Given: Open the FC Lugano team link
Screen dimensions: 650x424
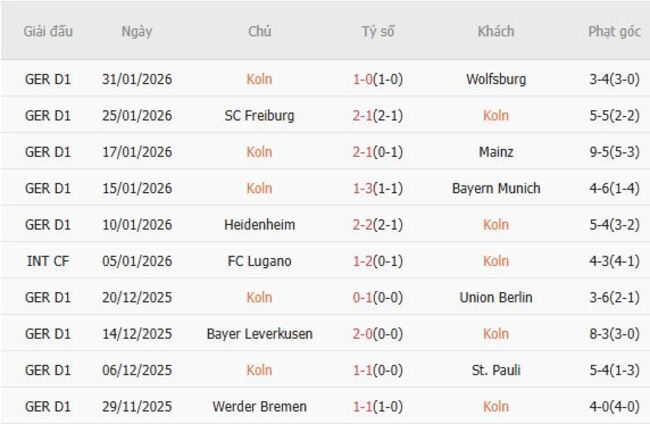Looking at the screenshot, I should [259, 261].
